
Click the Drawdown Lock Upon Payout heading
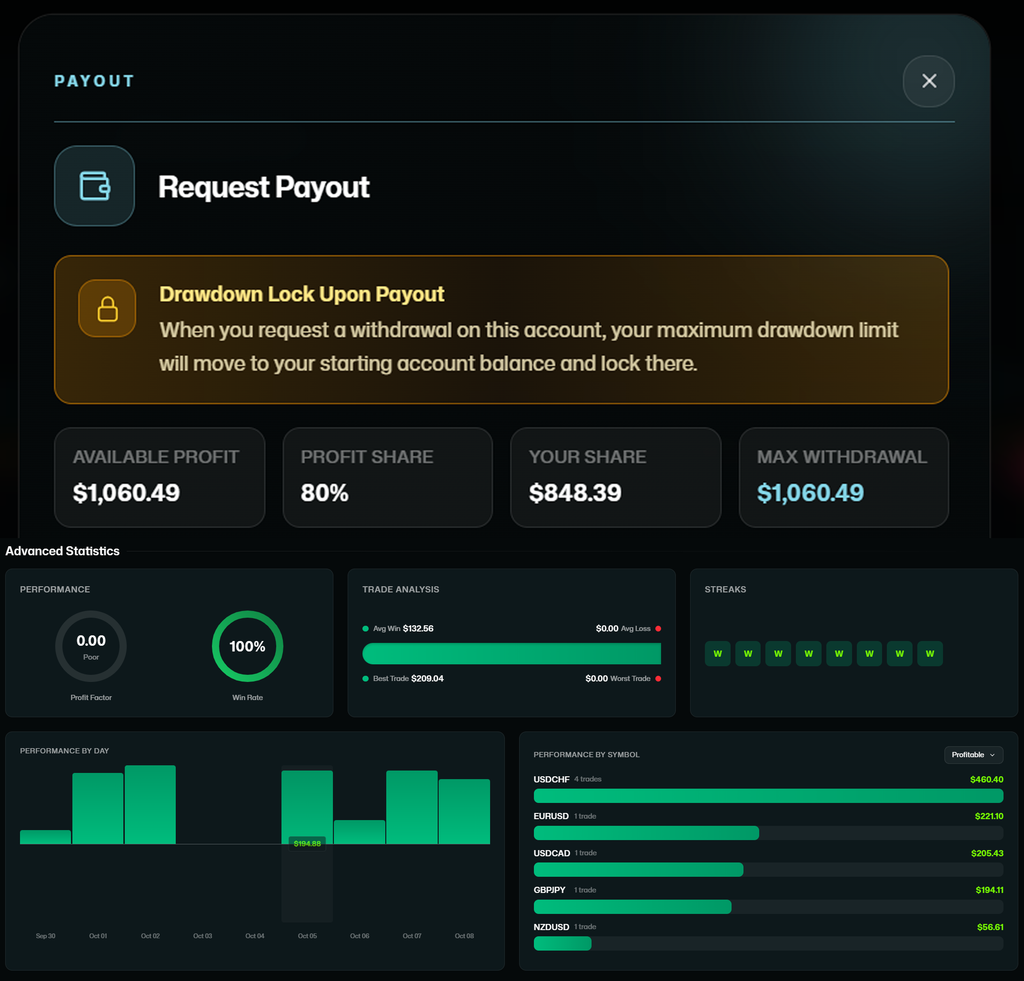(x=302, y=294)
